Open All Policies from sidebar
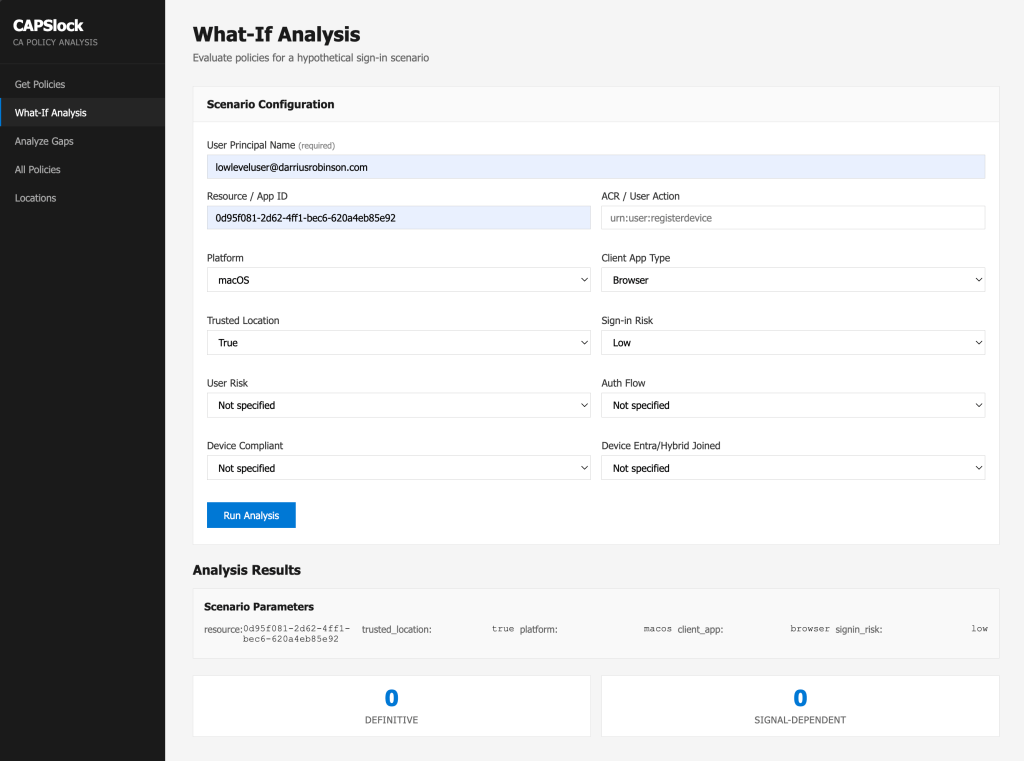The image size is (1024, 761). coord(38,170)
